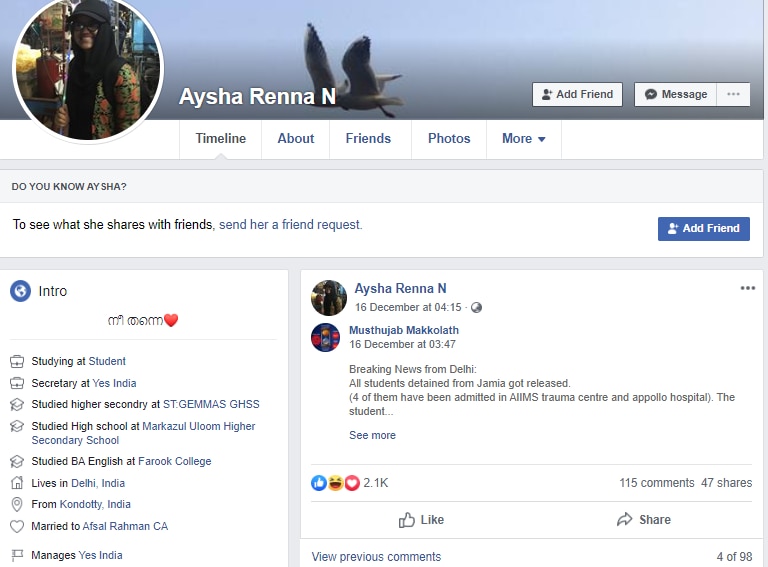Click the public audience globe icon on the post
The height and width of the screenshot is (567, 768).
pos(476,308)
